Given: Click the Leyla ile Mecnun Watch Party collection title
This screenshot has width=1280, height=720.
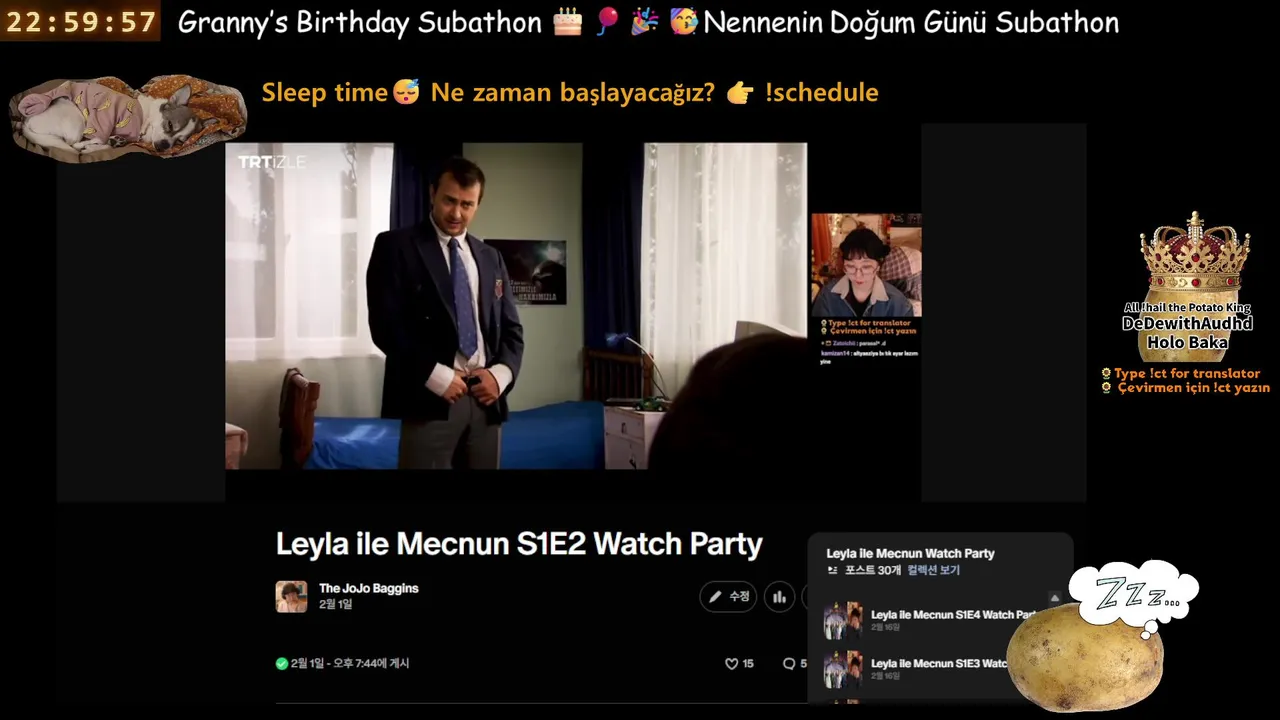Looking at the screenshot, I should pos(910,553).
